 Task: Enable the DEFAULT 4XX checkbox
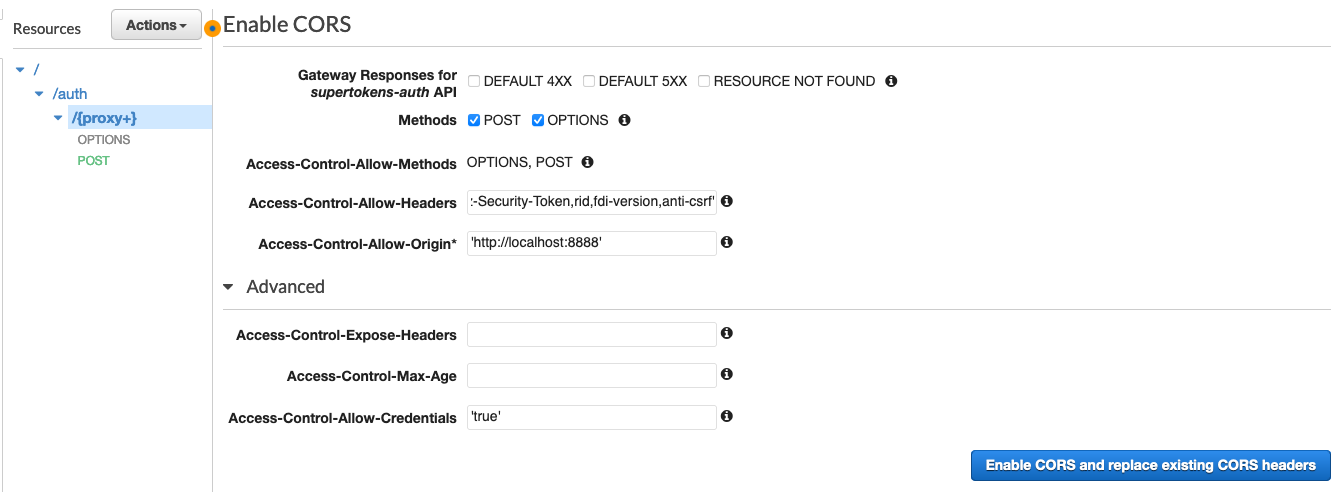[x=474, y=81]
